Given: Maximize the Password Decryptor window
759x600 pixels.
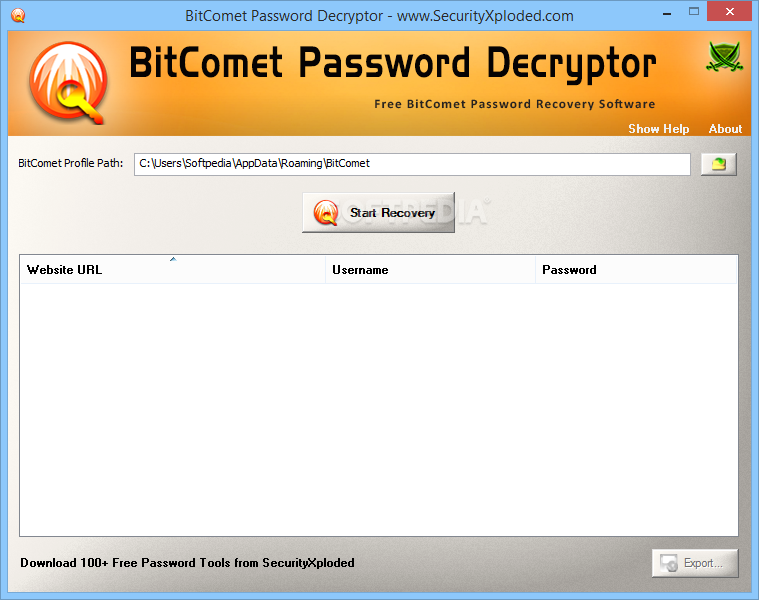Looking at the screenshot, I should pos(694,12).
